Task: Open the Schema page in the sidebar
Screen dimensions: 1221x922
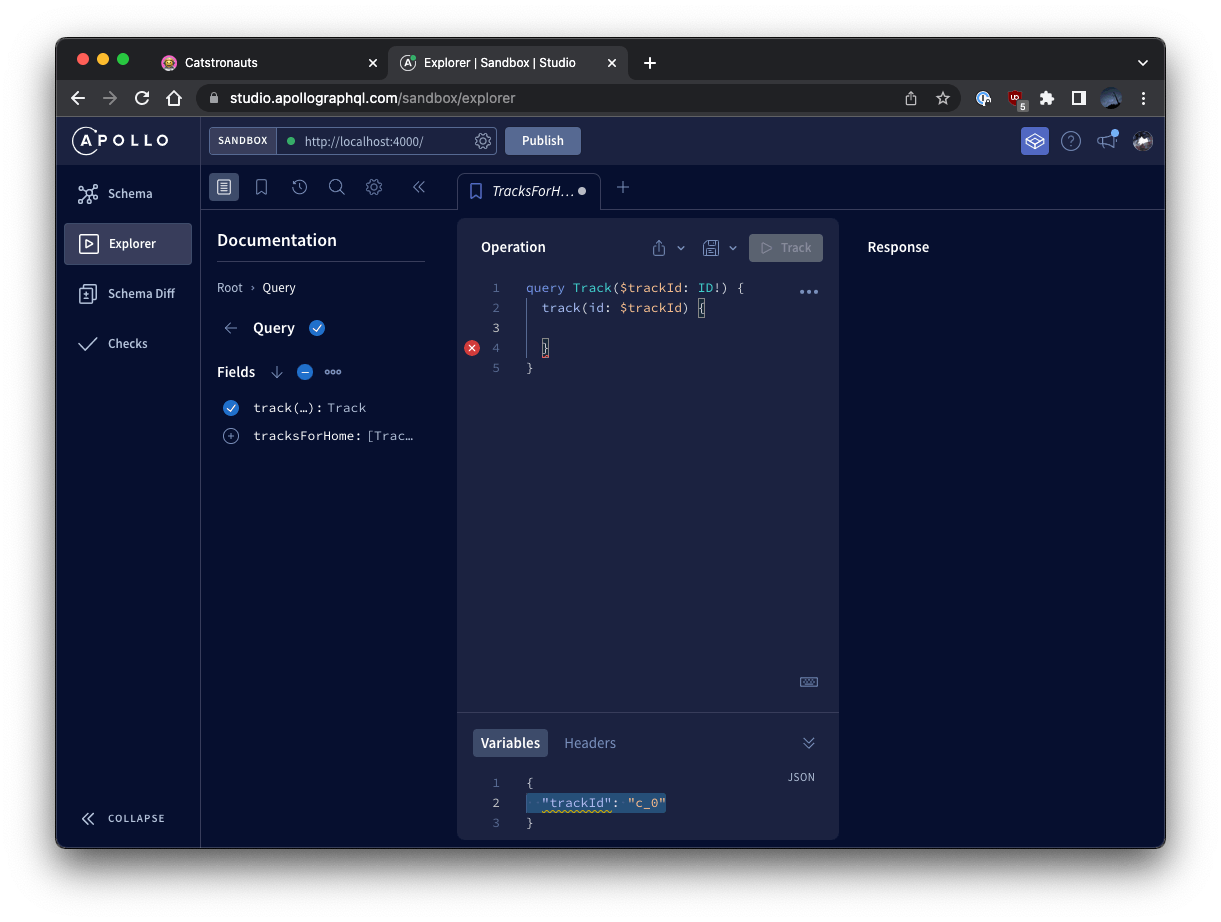Action: pos(128,194)
